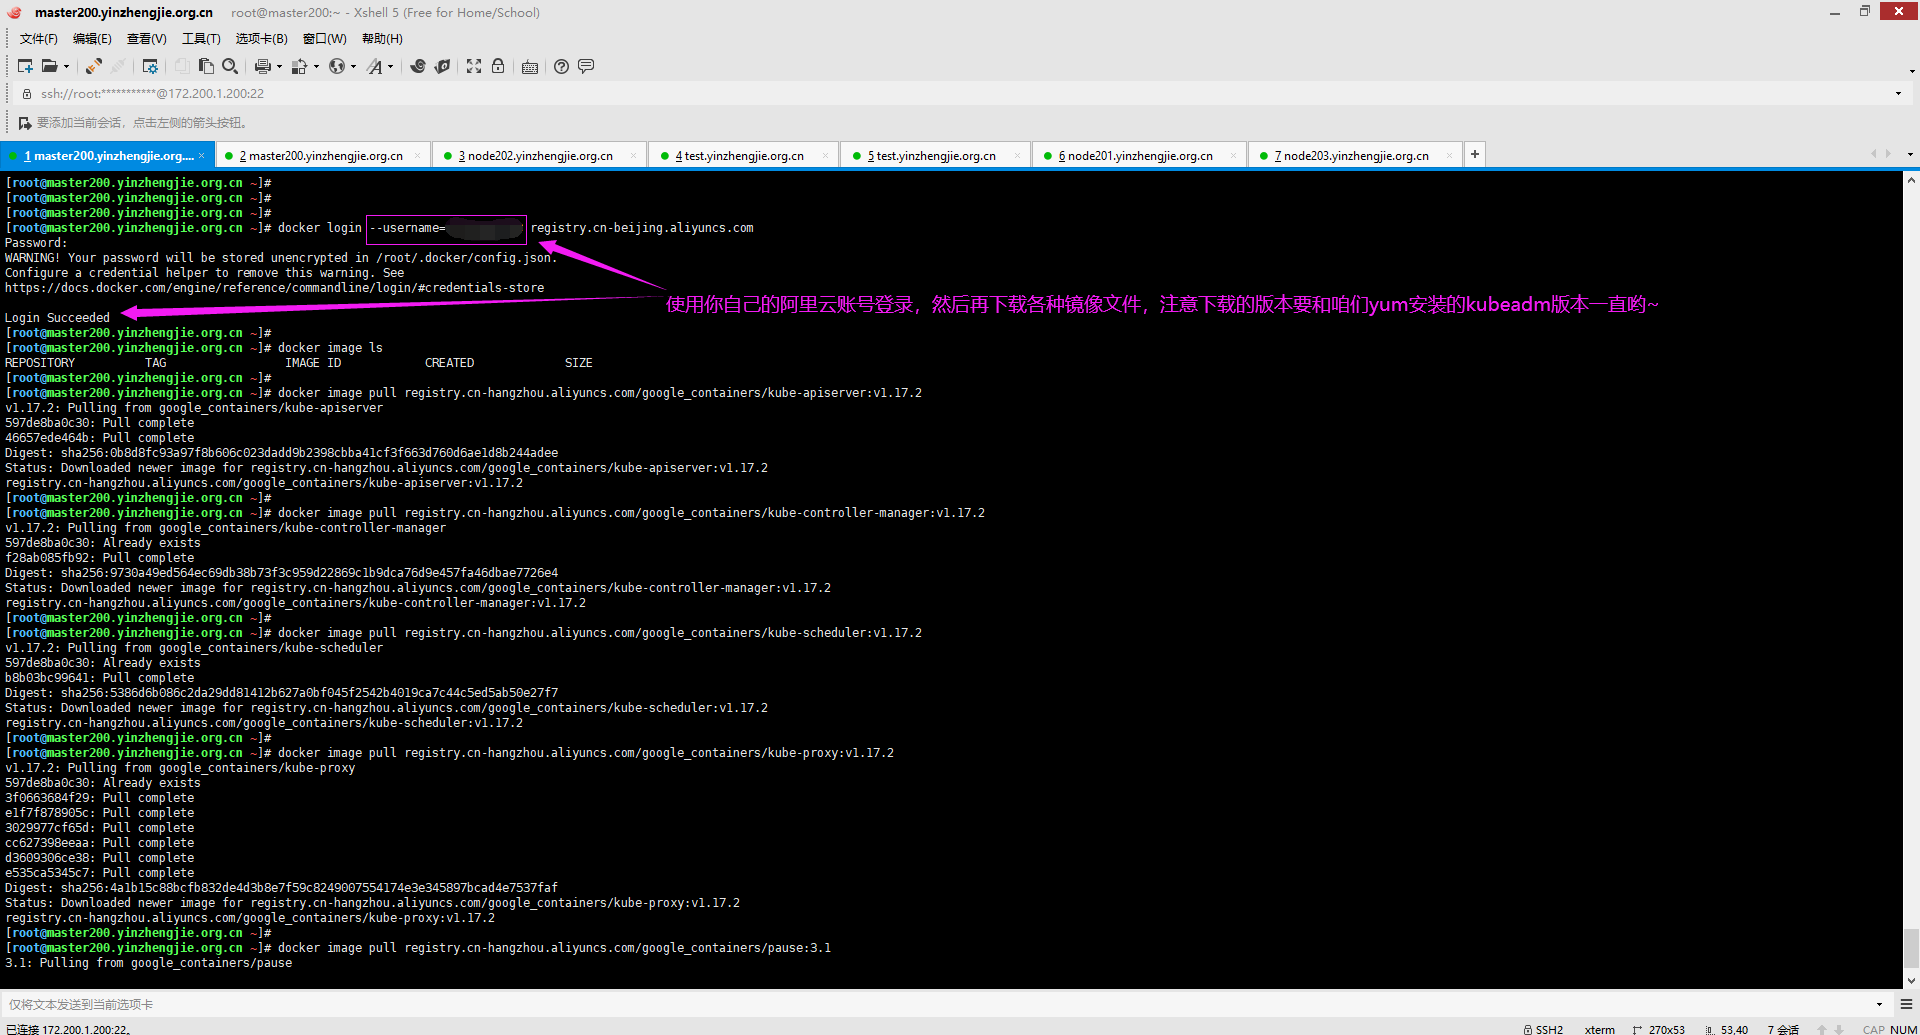Click the chat feedback bubble icon
The height and width of the screenshot is (1035, 1920).
[x=586, y=66]
